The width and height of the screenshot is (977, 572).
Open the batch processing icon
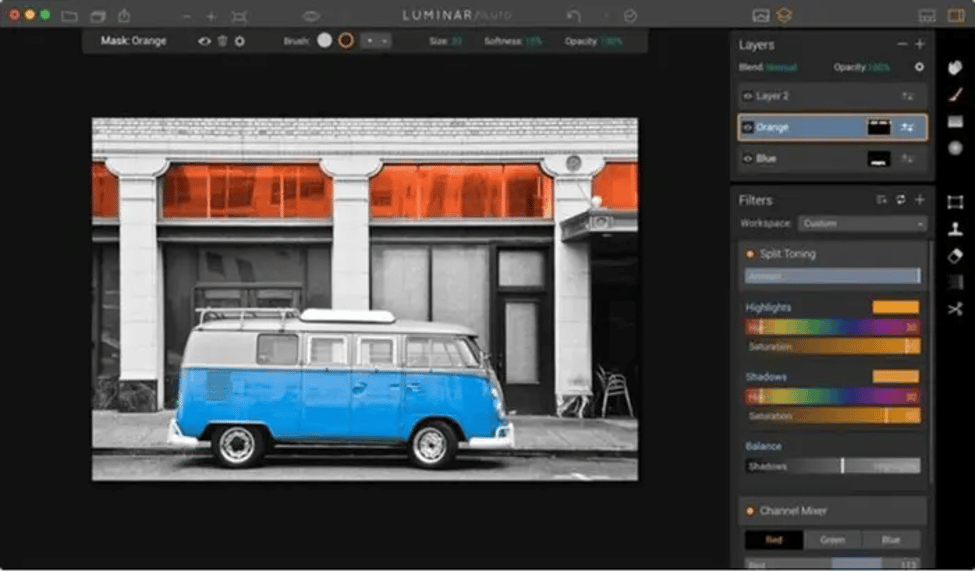pyautogui.click(x=98, y=16)
